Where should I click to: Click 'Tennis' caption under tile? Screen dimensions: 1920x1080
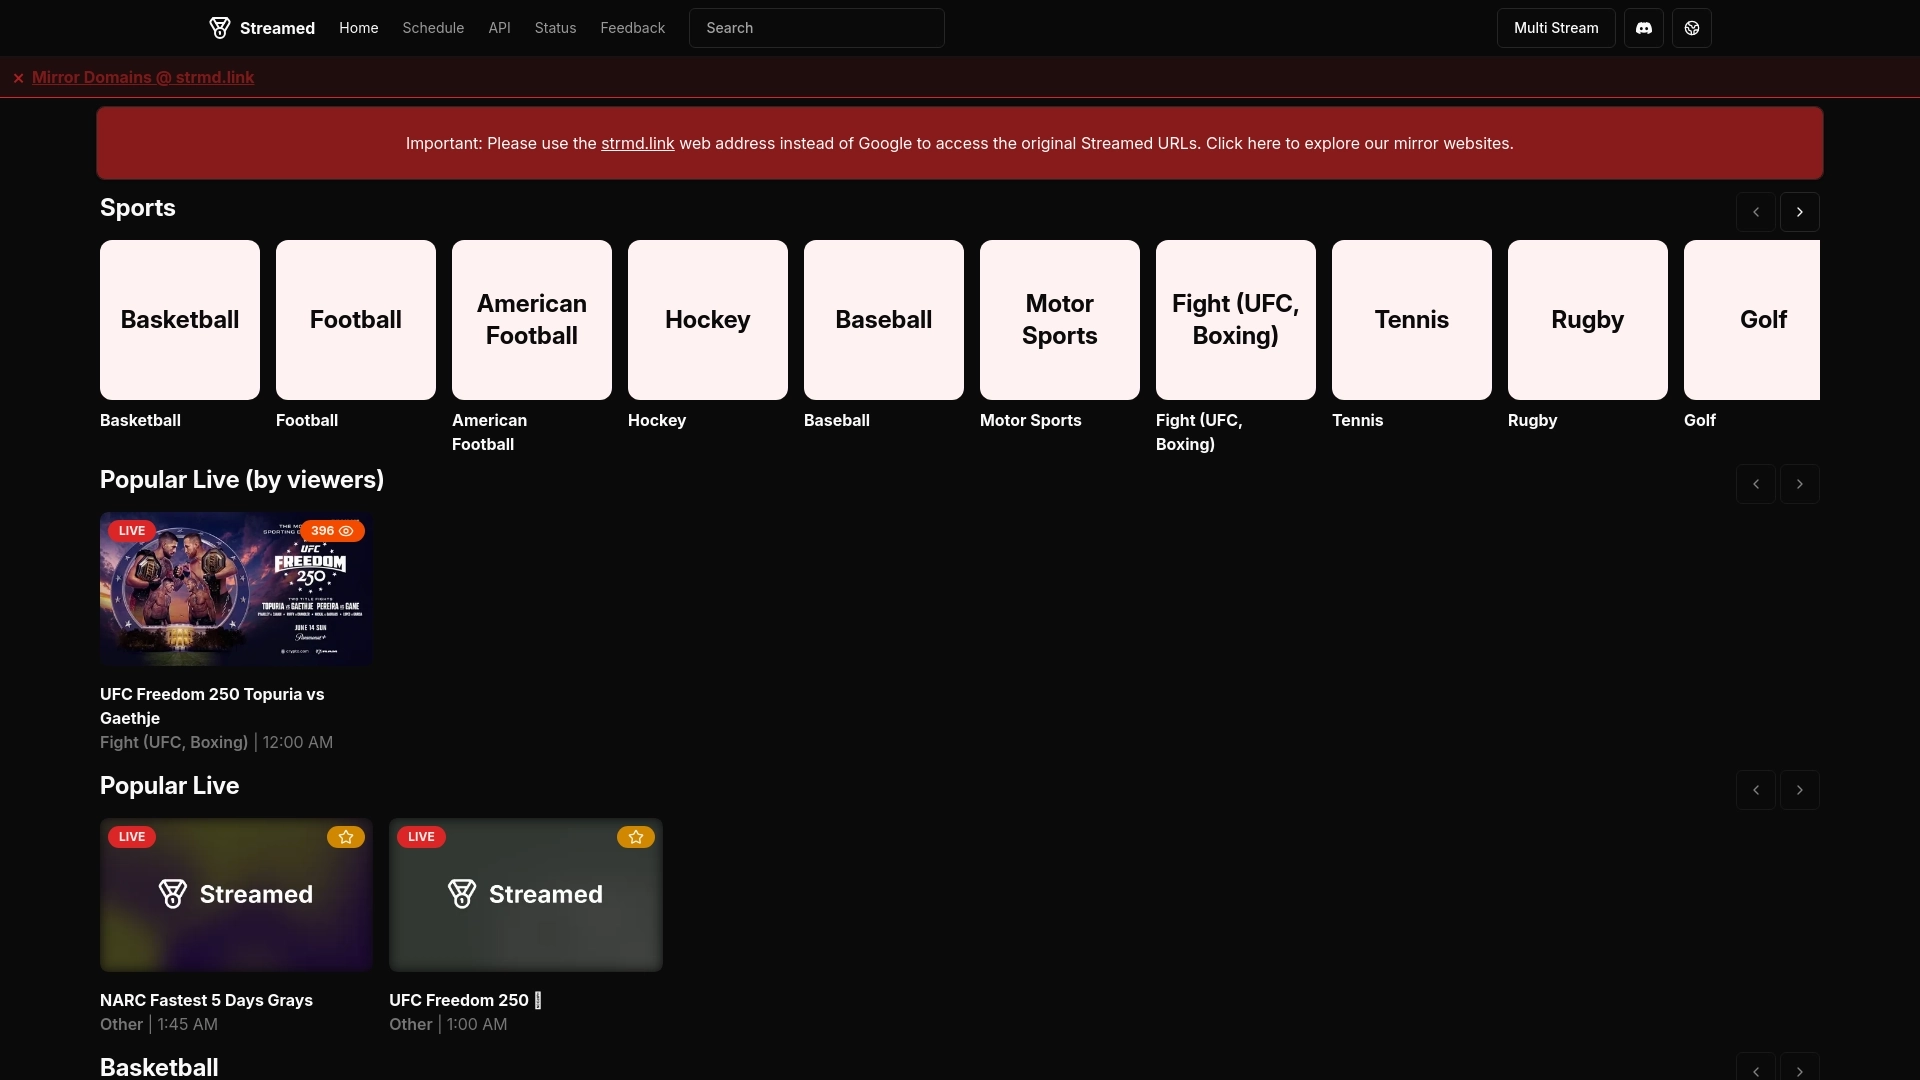point(1357,420)
